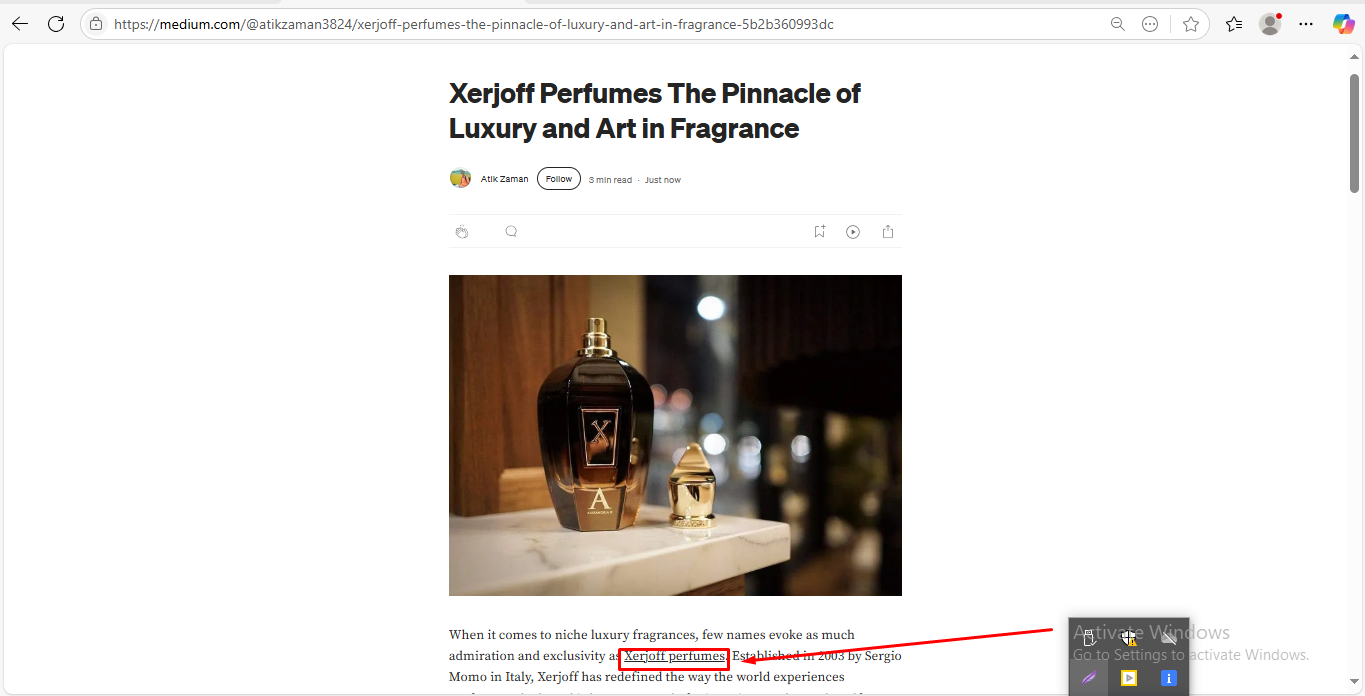
Task: Open the browser Favorites list icon
Action: pos(1234,24)
